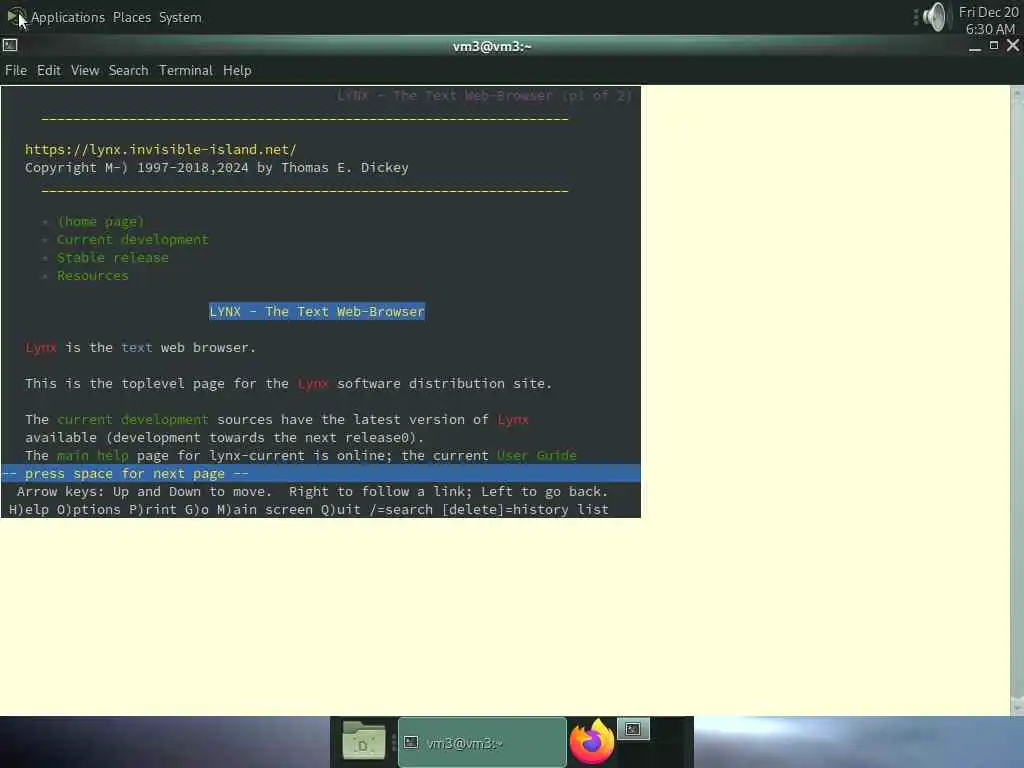The width and height of the screenshot is (1024, 768).
Task: Follow the 'main help' link
Action: (93, 455)
